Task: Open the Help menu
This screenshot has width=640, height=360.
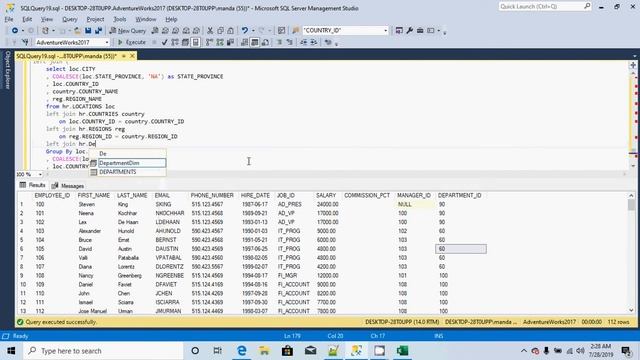Action: tap(171, 19)
